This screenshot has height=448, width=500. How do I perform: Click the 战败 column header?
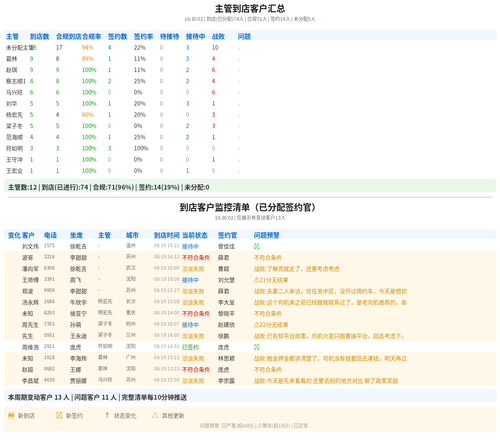click(x=218, y=36)
